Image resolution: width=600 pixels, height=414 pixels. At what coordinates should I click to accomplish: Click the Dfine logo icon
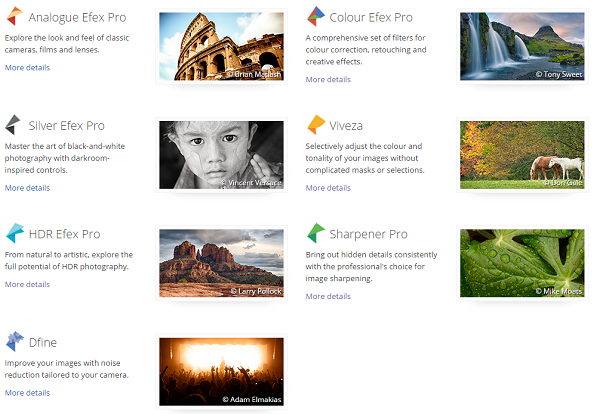pos(14,341)
